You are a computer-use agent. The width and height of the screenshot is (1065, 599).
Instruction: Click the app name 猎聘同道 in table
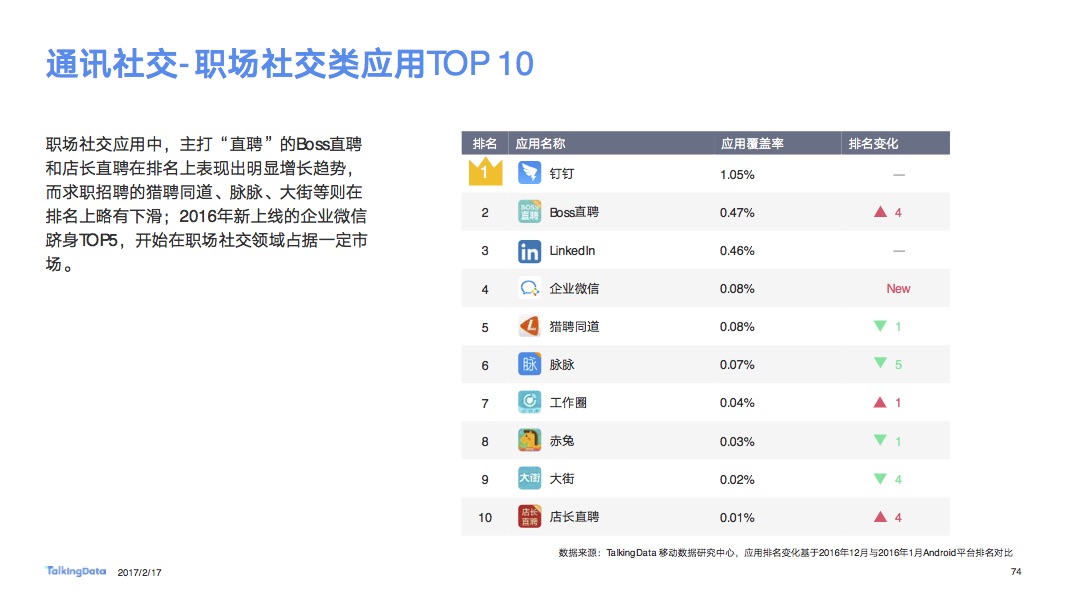tap(574, 327)
